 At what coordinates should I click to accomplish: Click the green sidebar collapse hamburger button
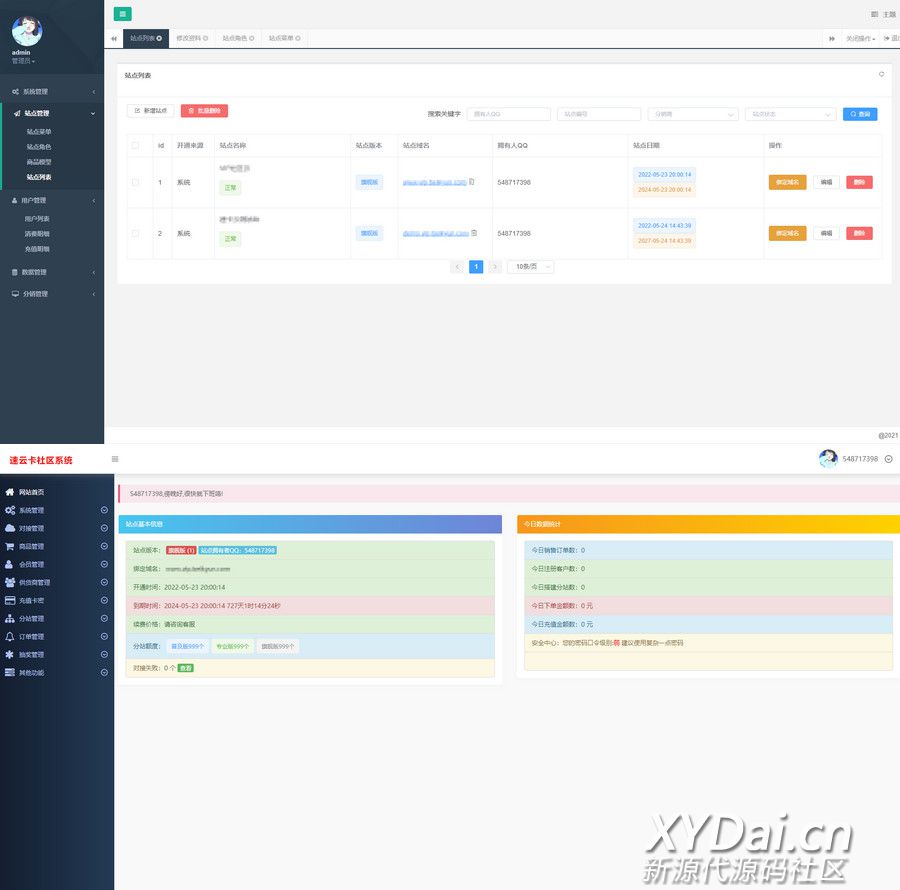pos(122,14)
